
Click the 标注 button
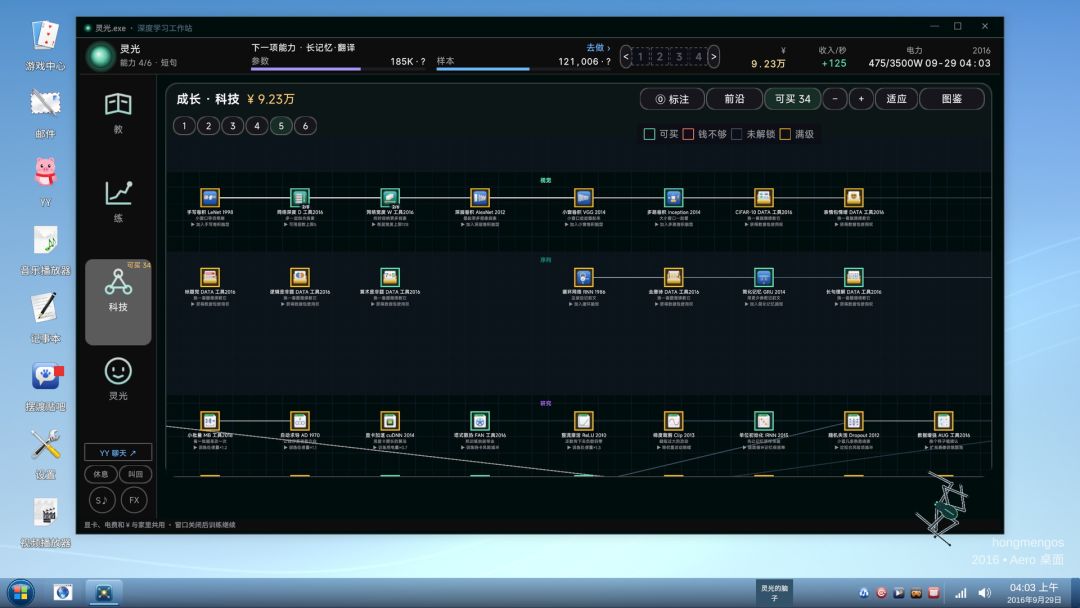click(672, 99)
